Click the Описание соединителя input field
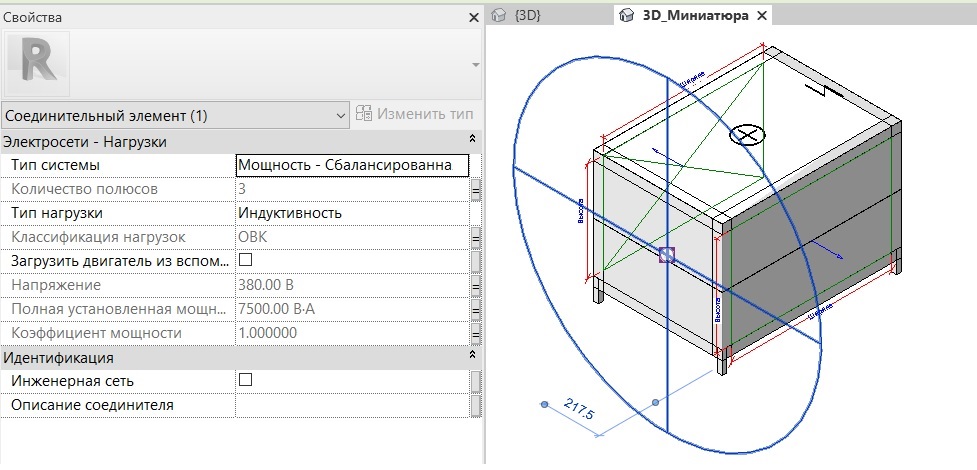The image size is (977, 470). pos(351,405)
